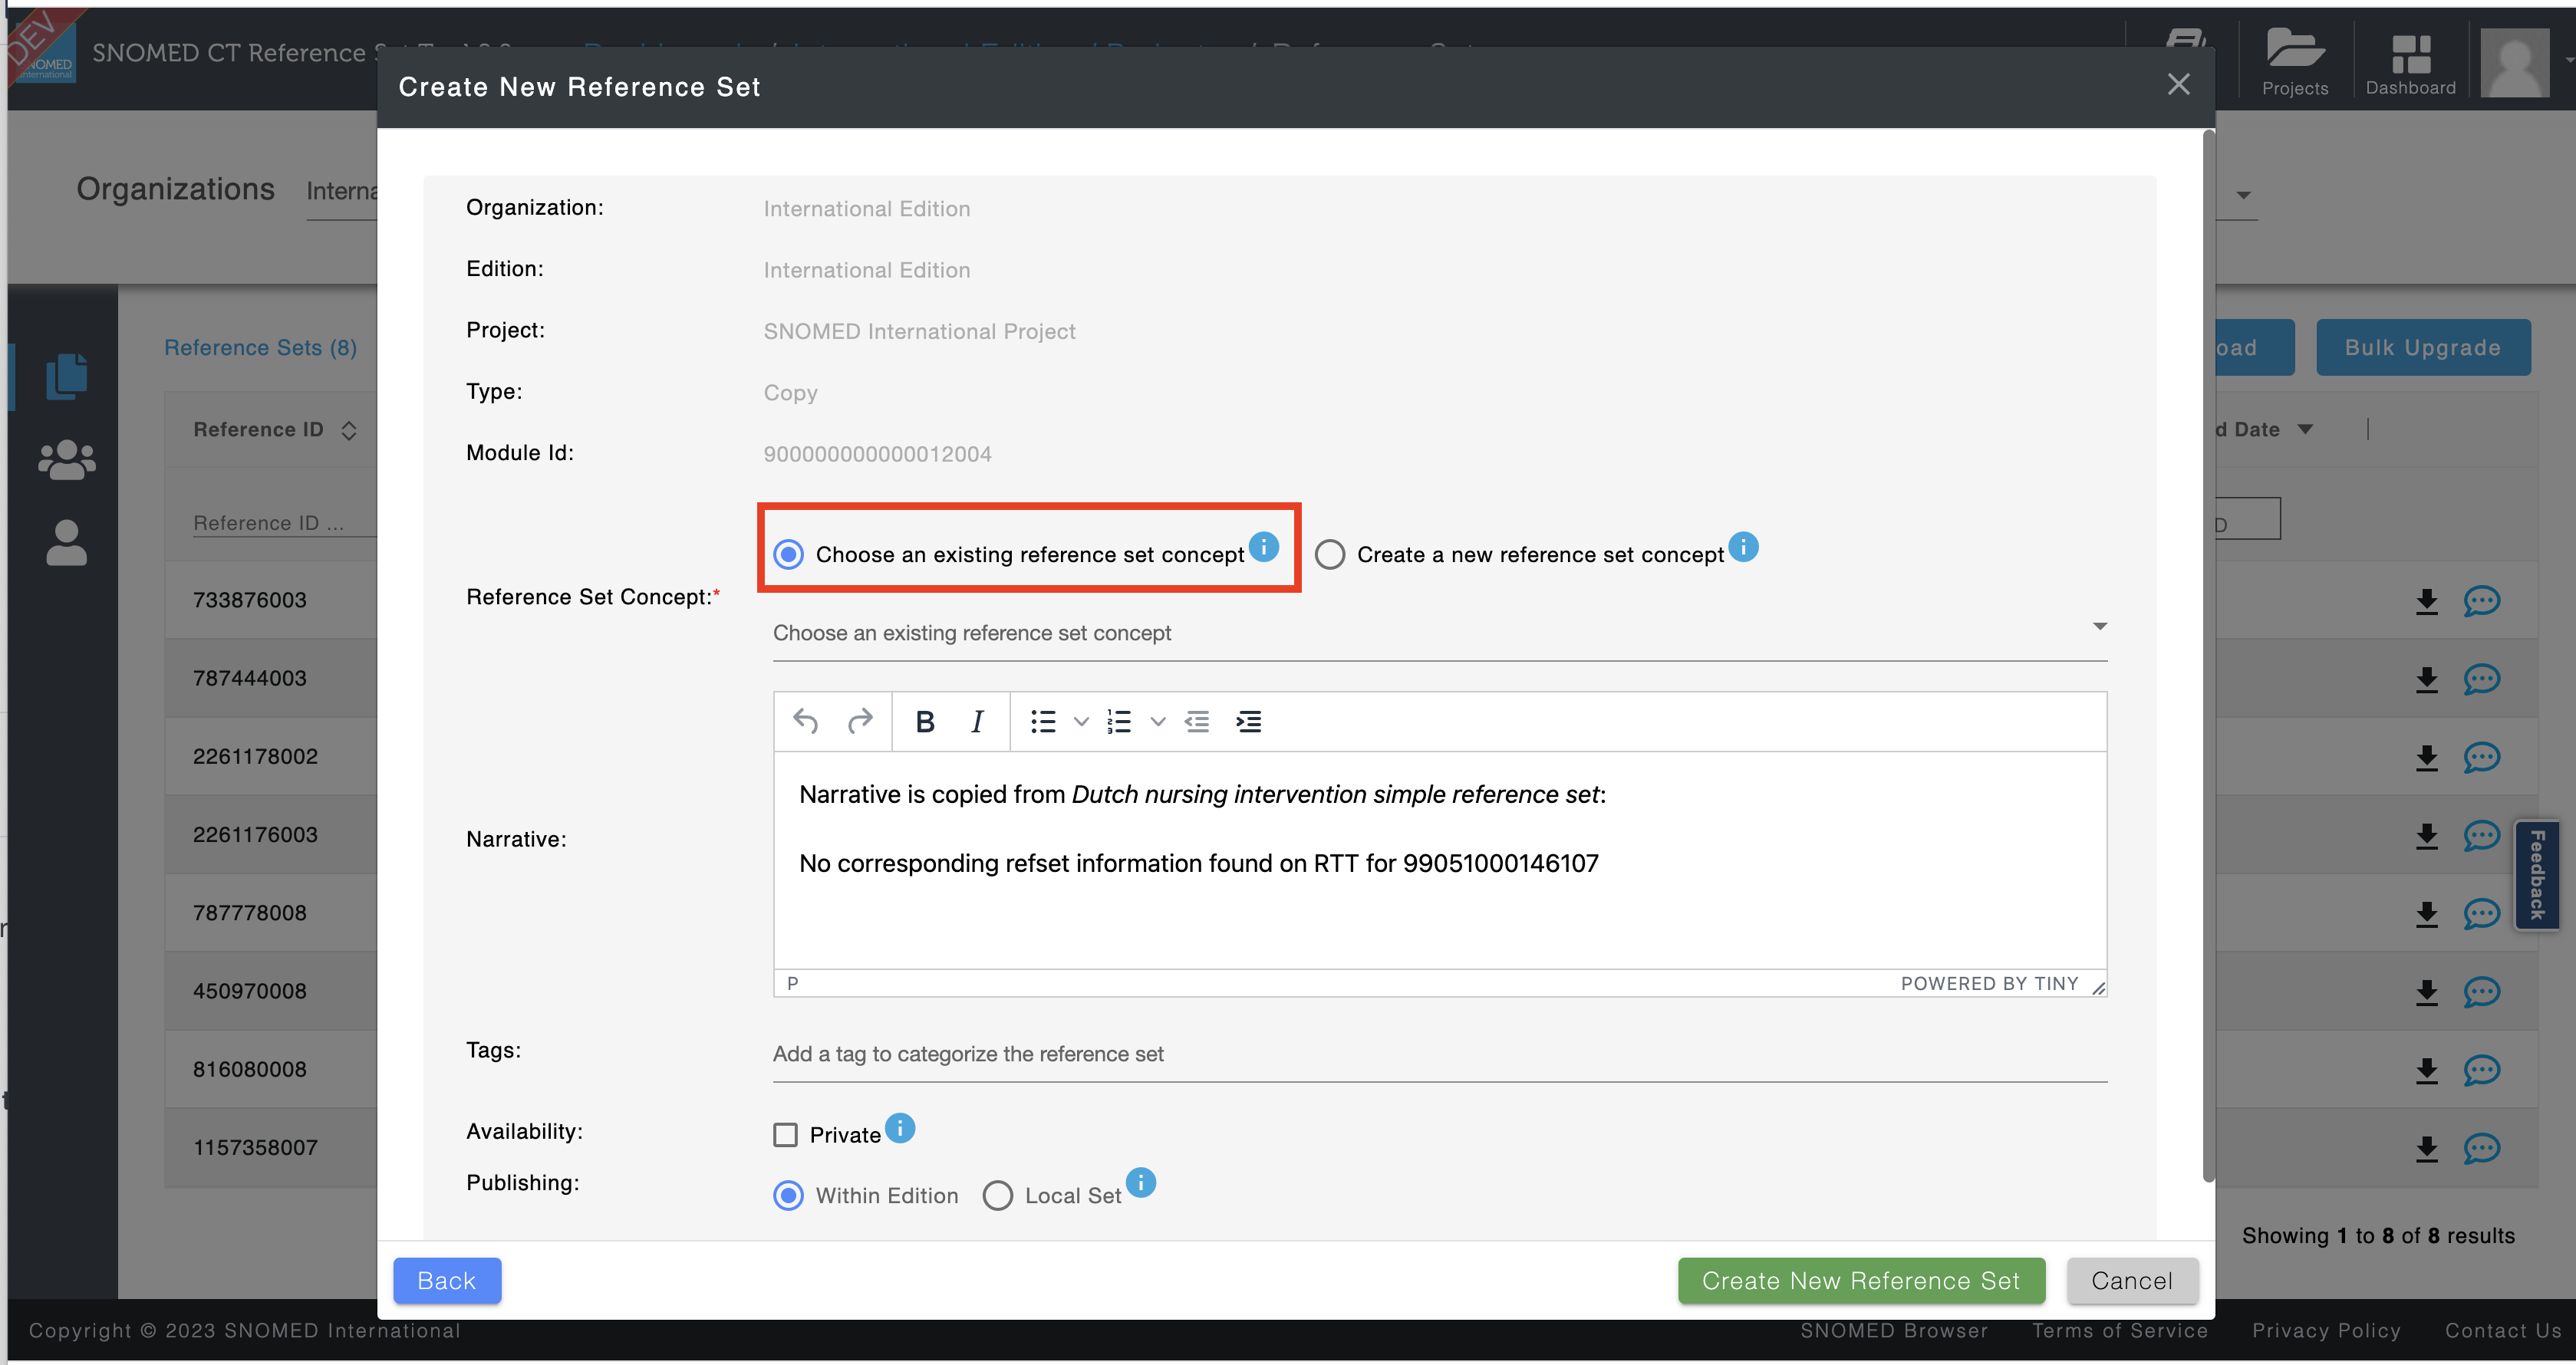Click Create New Reference Set button
2576x1365 pixels.
1861,1281
